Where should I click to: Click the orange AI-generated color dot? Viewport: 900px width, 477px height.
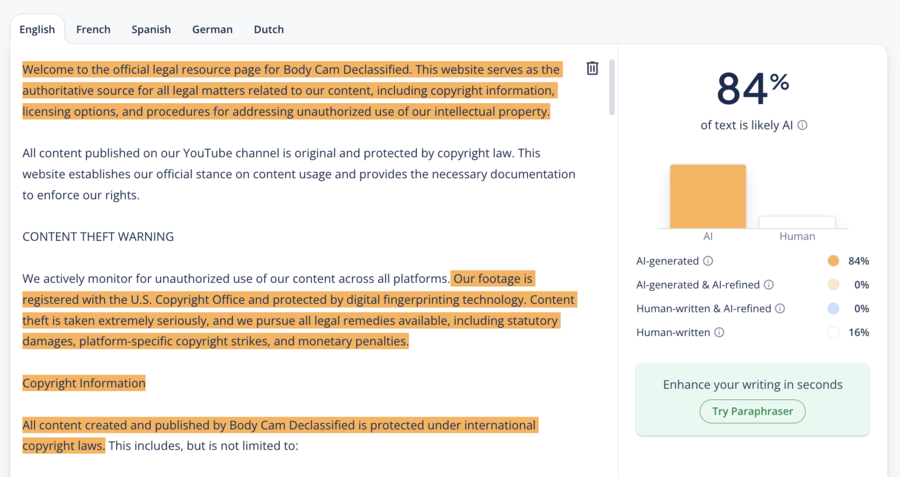(833, 261)
